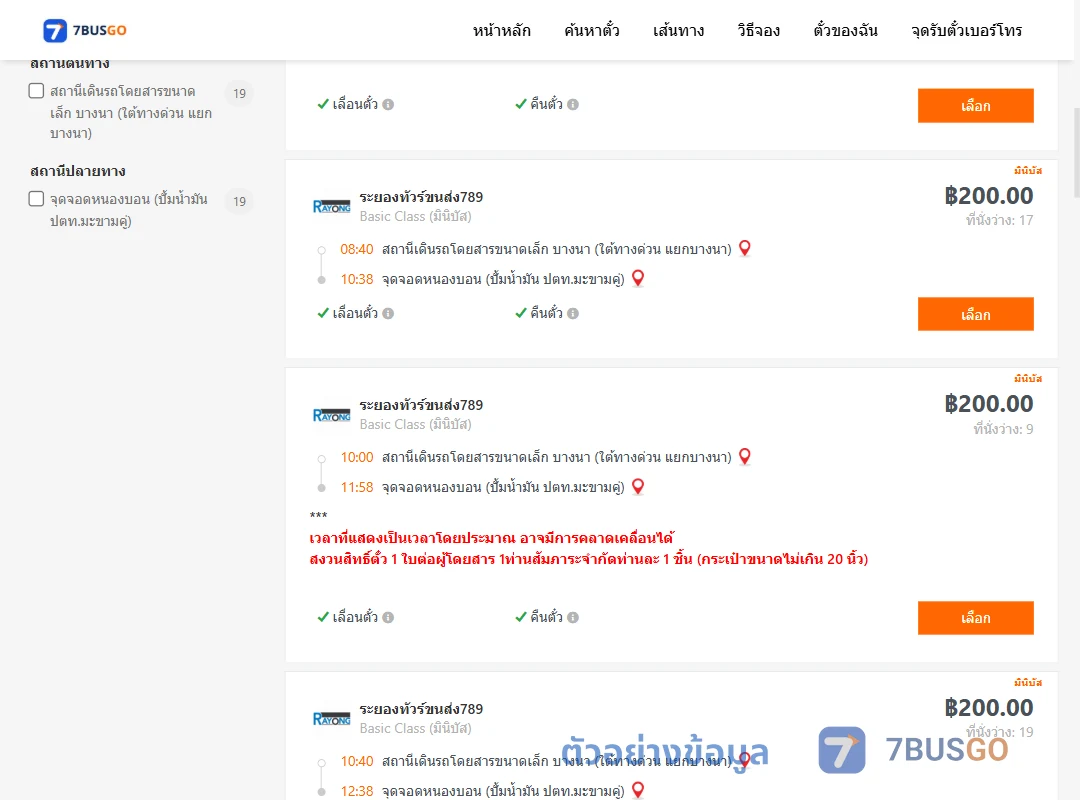This screenshot has width=1080, height=800.
Task: Click the count badge 19 beside destination stop filter
Action: tap(240, 201)
